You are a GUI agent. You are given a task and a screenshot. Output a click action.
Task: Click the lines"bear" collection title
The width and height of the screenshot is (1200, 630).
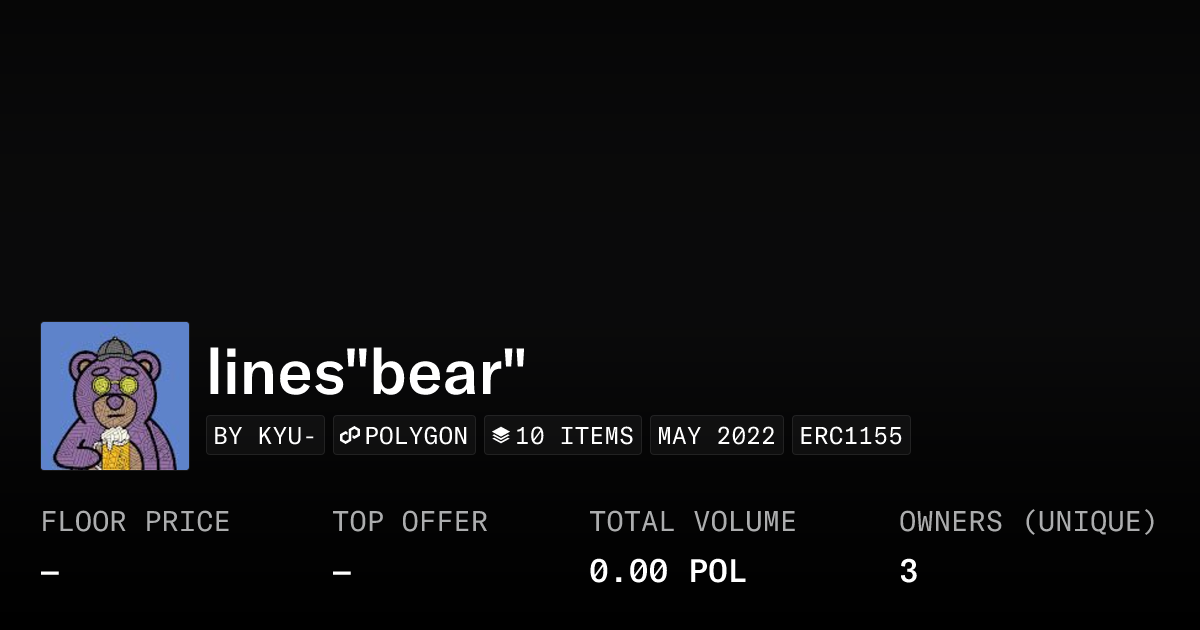coord(366,372)
